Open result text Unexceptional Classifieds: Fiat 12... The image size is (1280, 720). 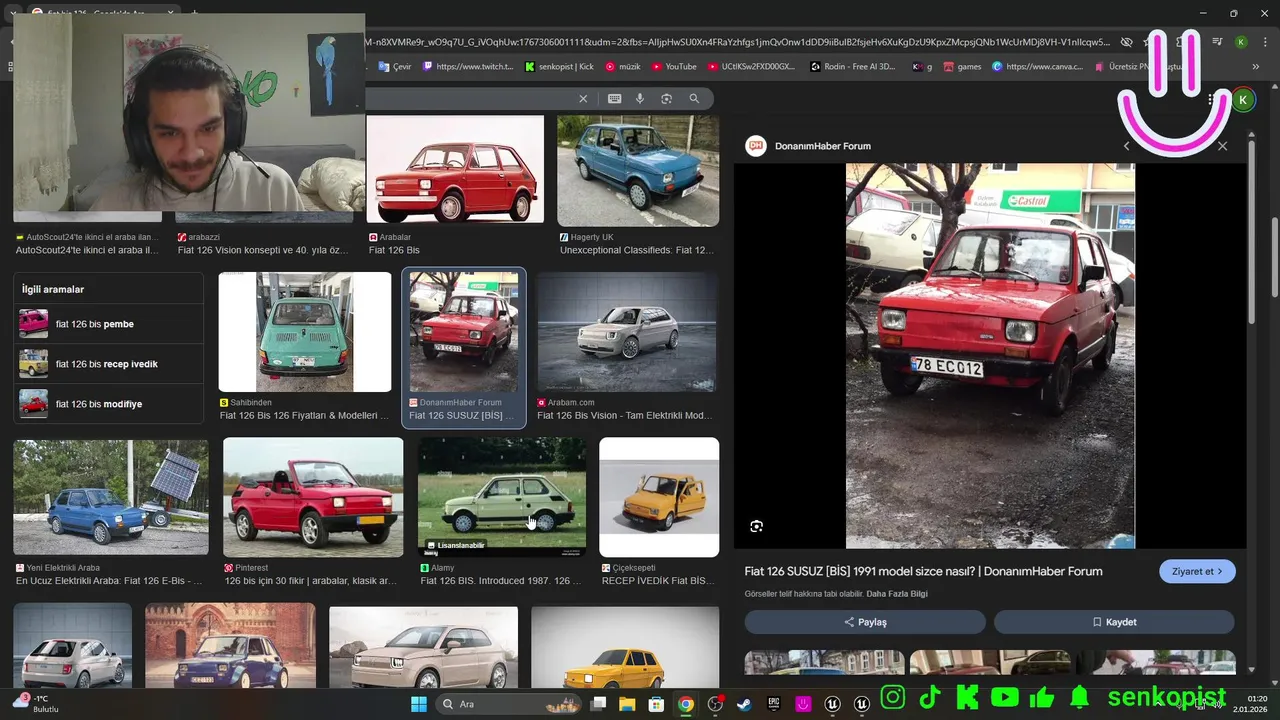[x=637, y=250]
